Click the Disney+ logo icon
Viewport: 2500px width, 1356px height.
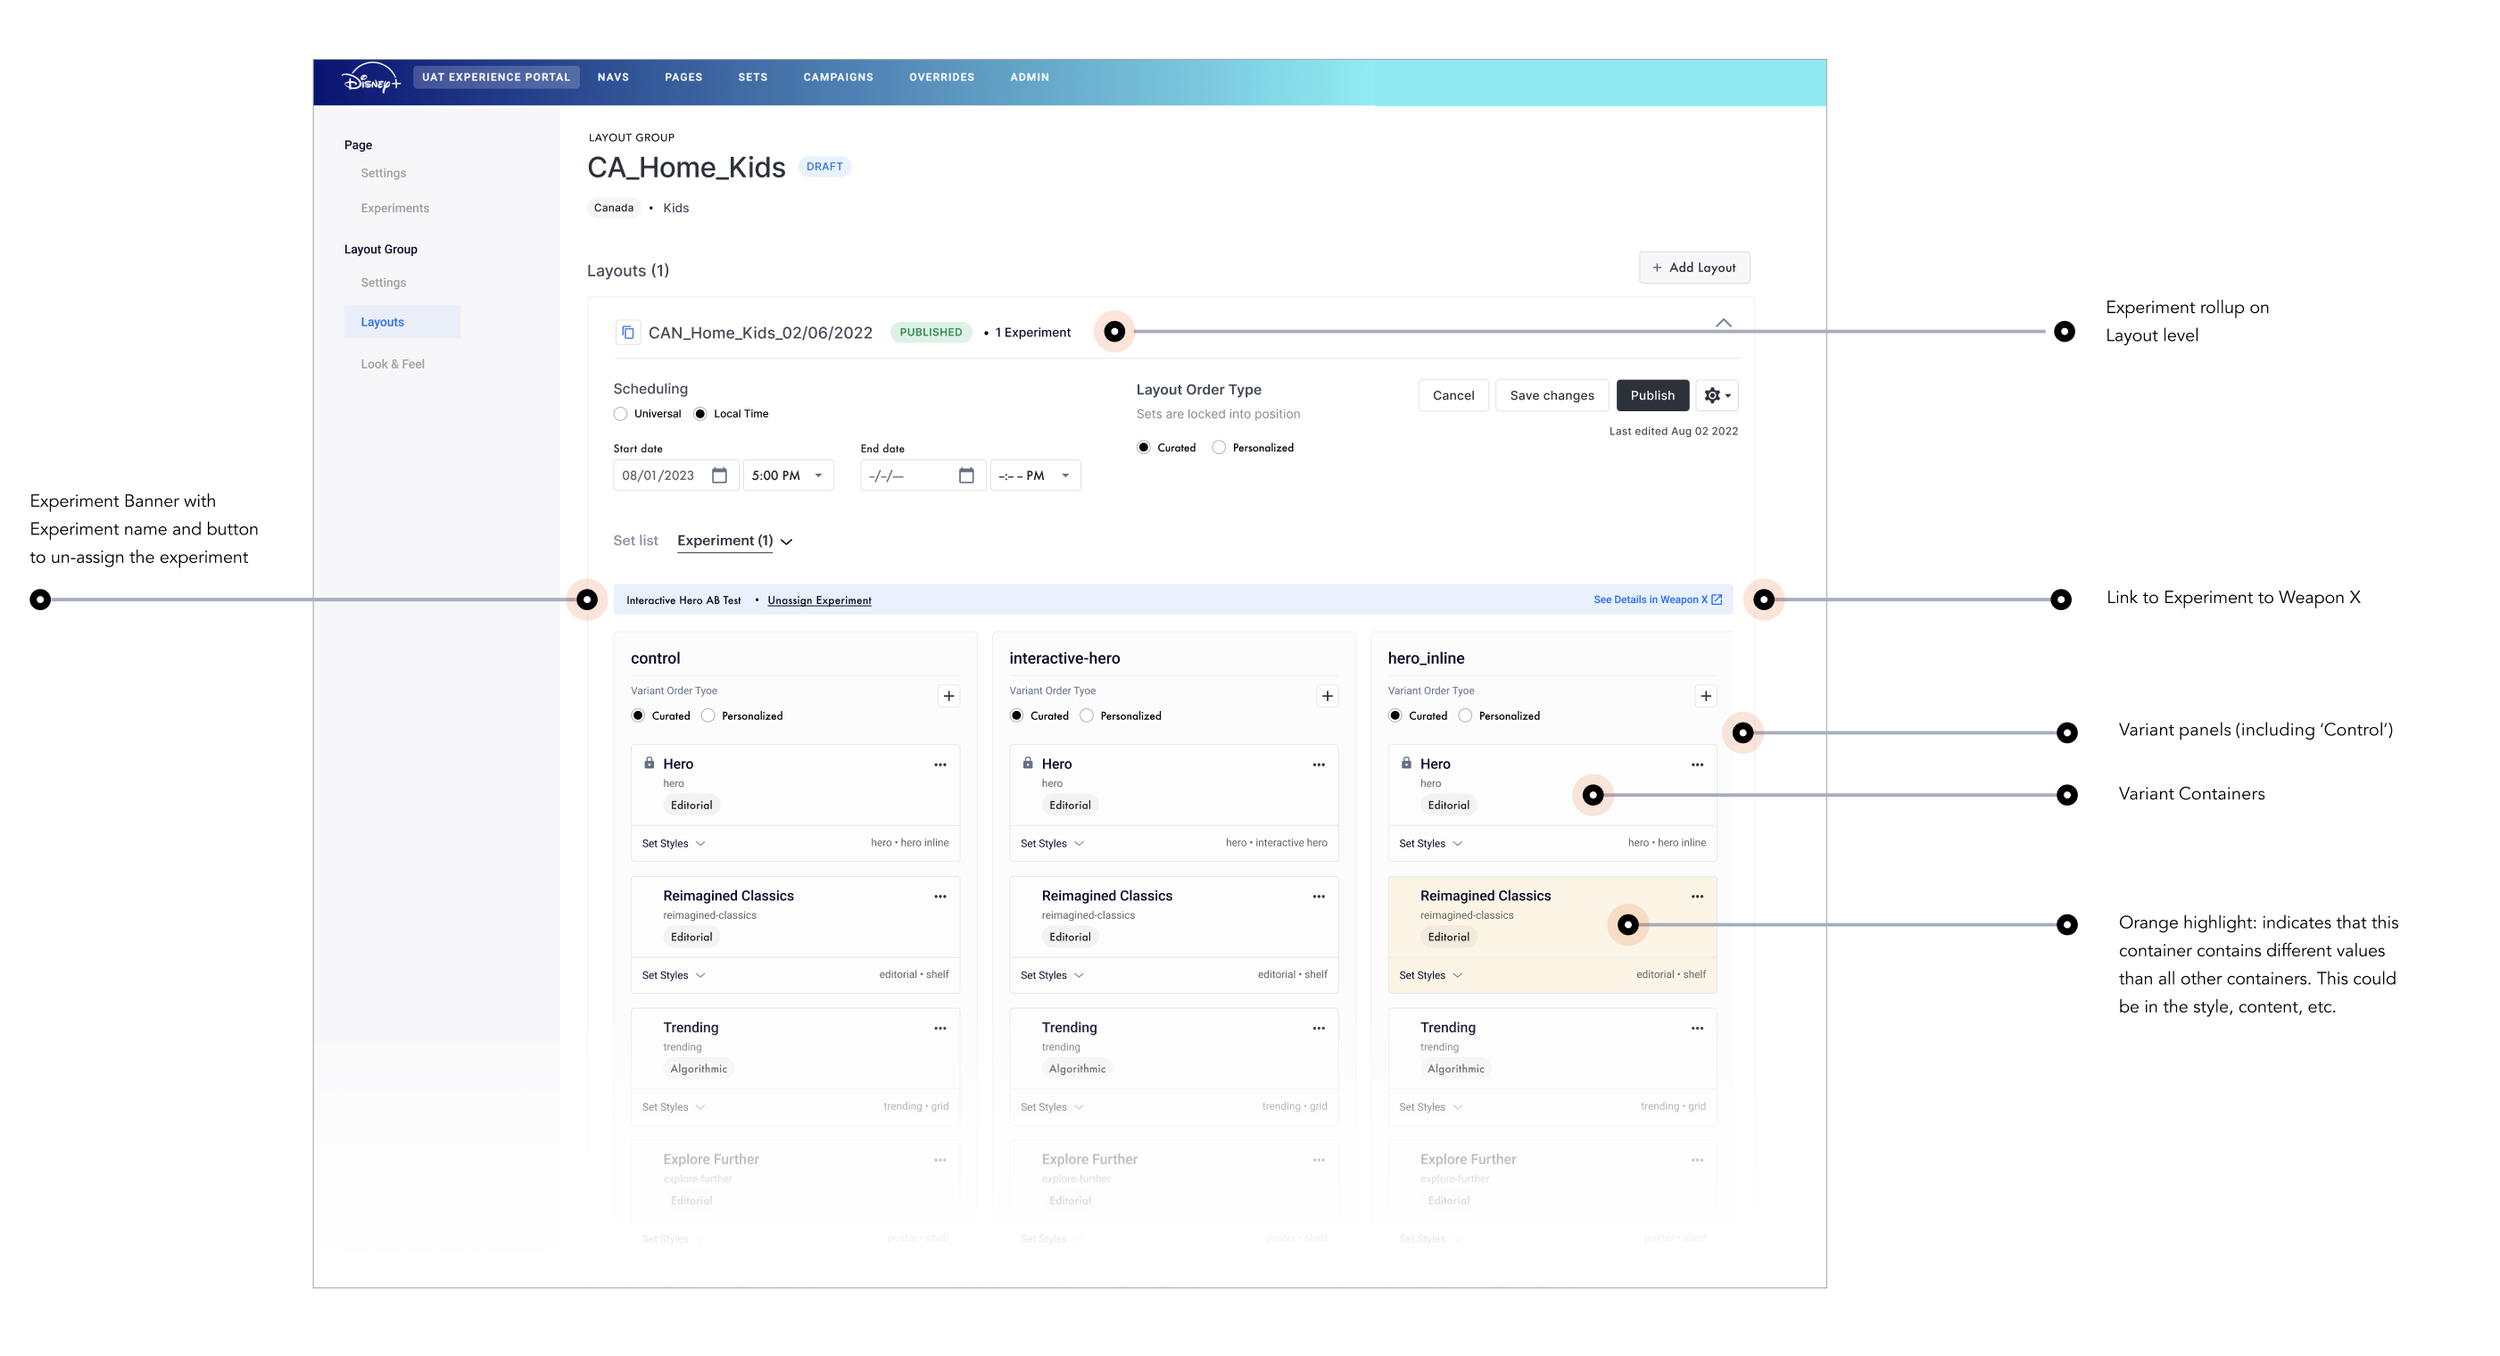point(370,78)
